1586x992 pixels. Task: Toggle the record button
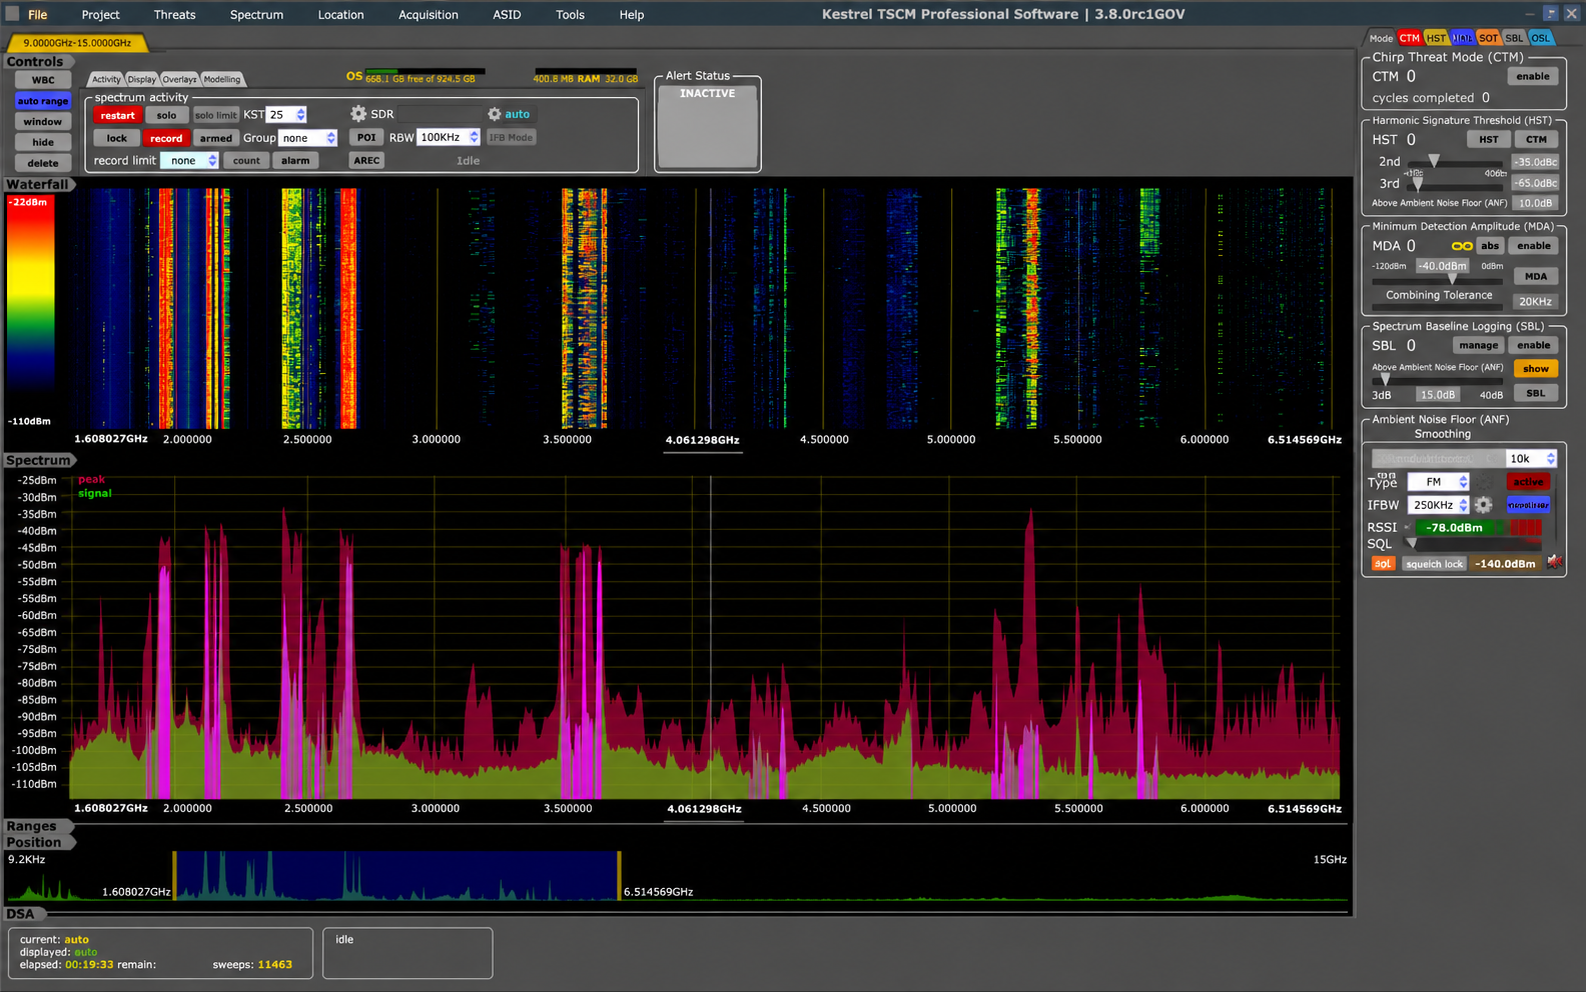[166, 138]
